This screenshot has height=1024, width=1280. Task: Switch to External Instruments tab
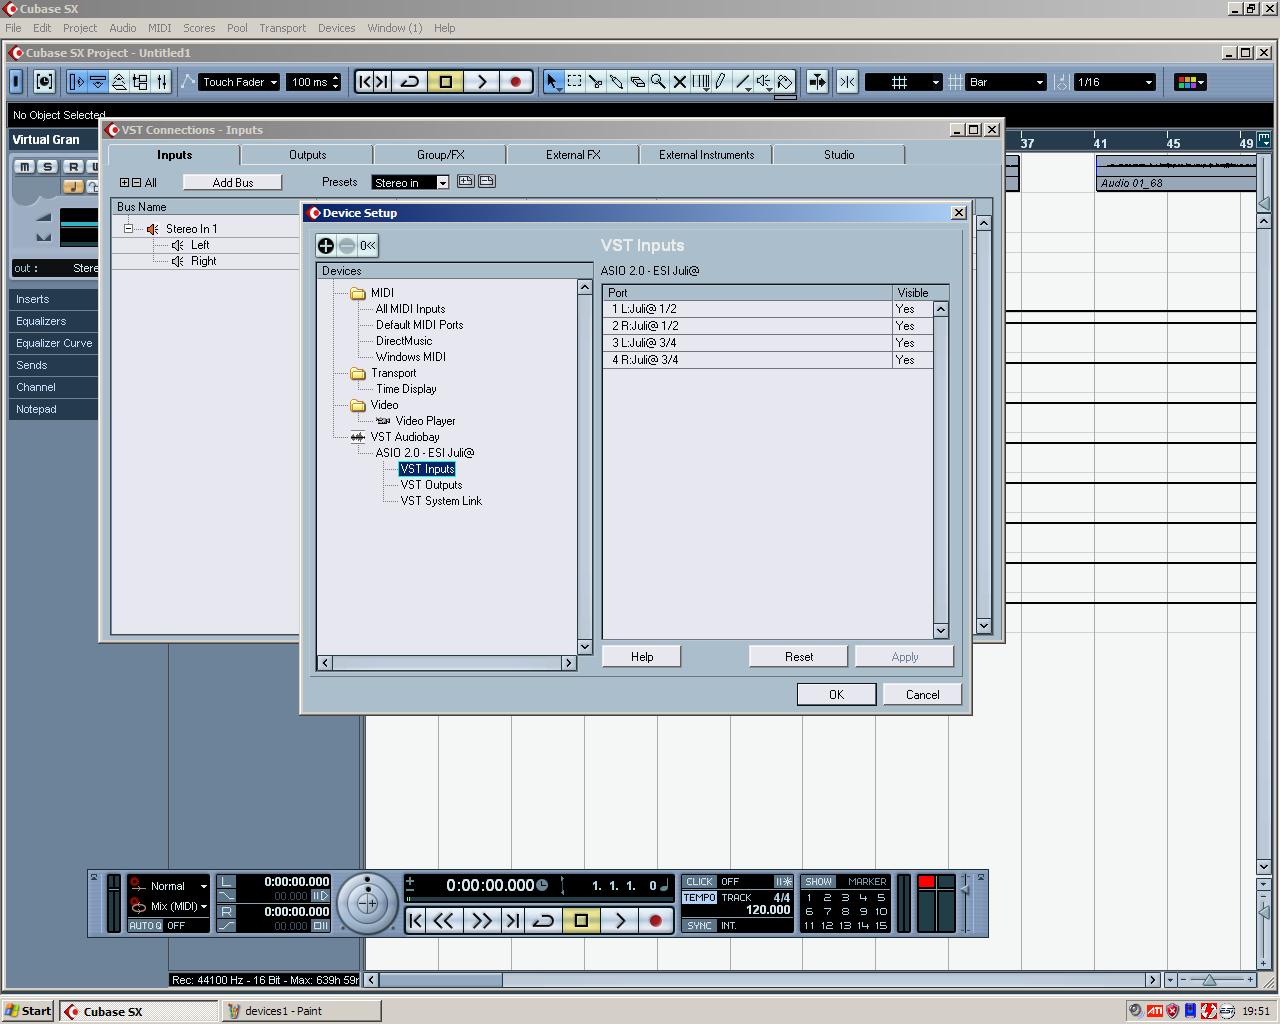[x=706, y=155]
